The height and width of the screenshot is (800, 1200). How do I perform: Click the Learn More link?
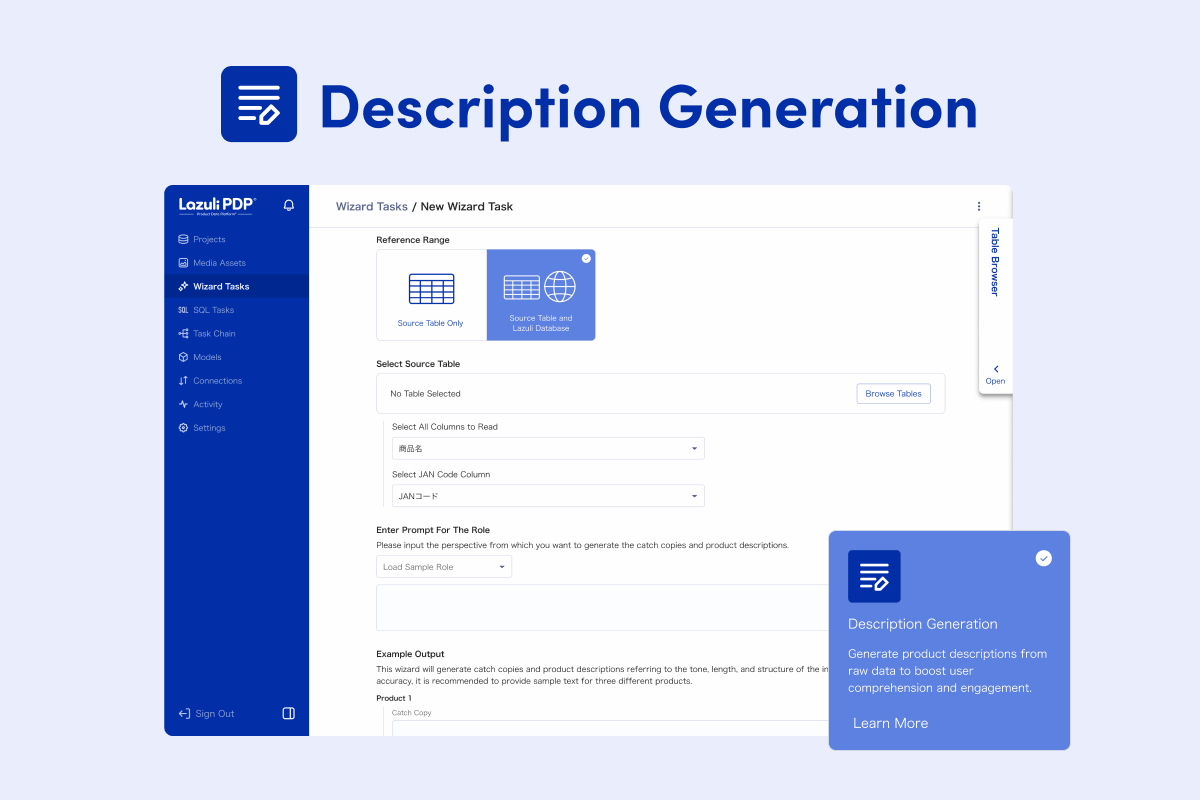[890, 723]
